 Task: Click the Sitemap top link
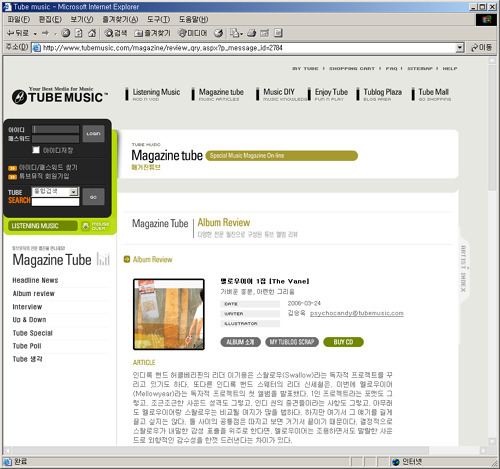point(420,68)
